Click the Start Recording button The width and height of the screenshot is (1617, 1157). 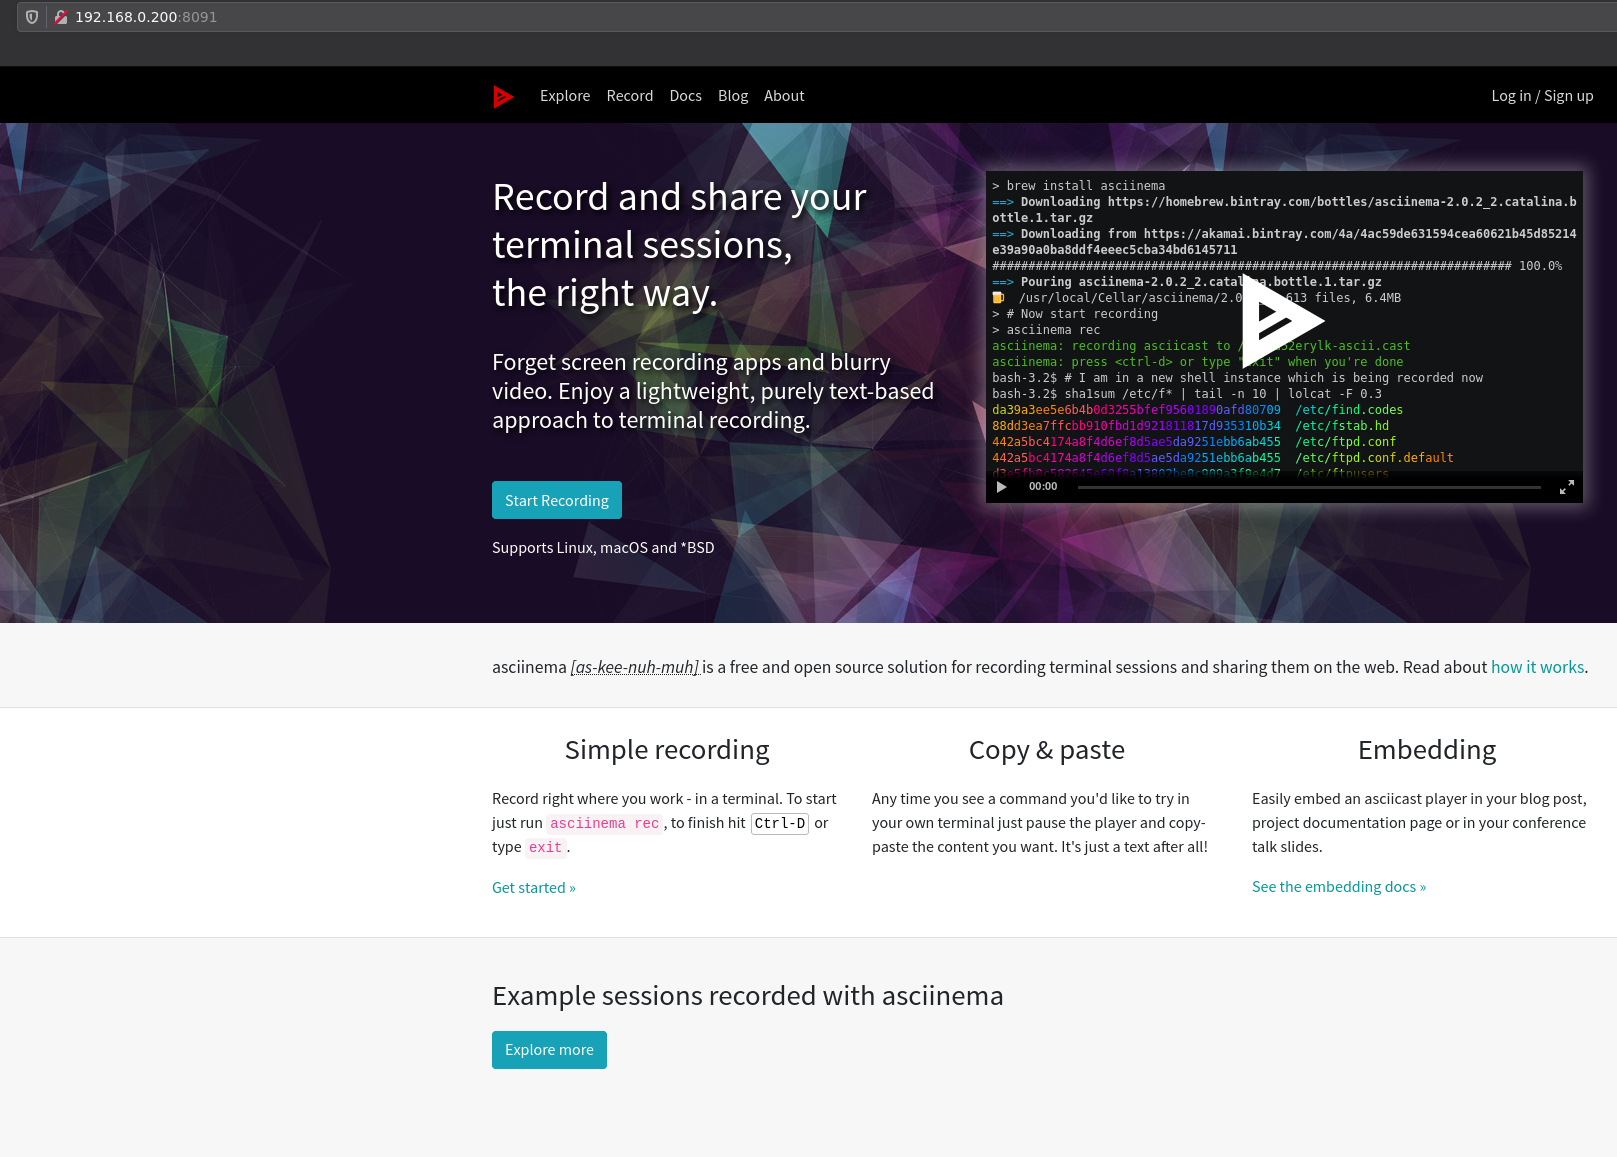pyautogui.click(x=557, y=500)
